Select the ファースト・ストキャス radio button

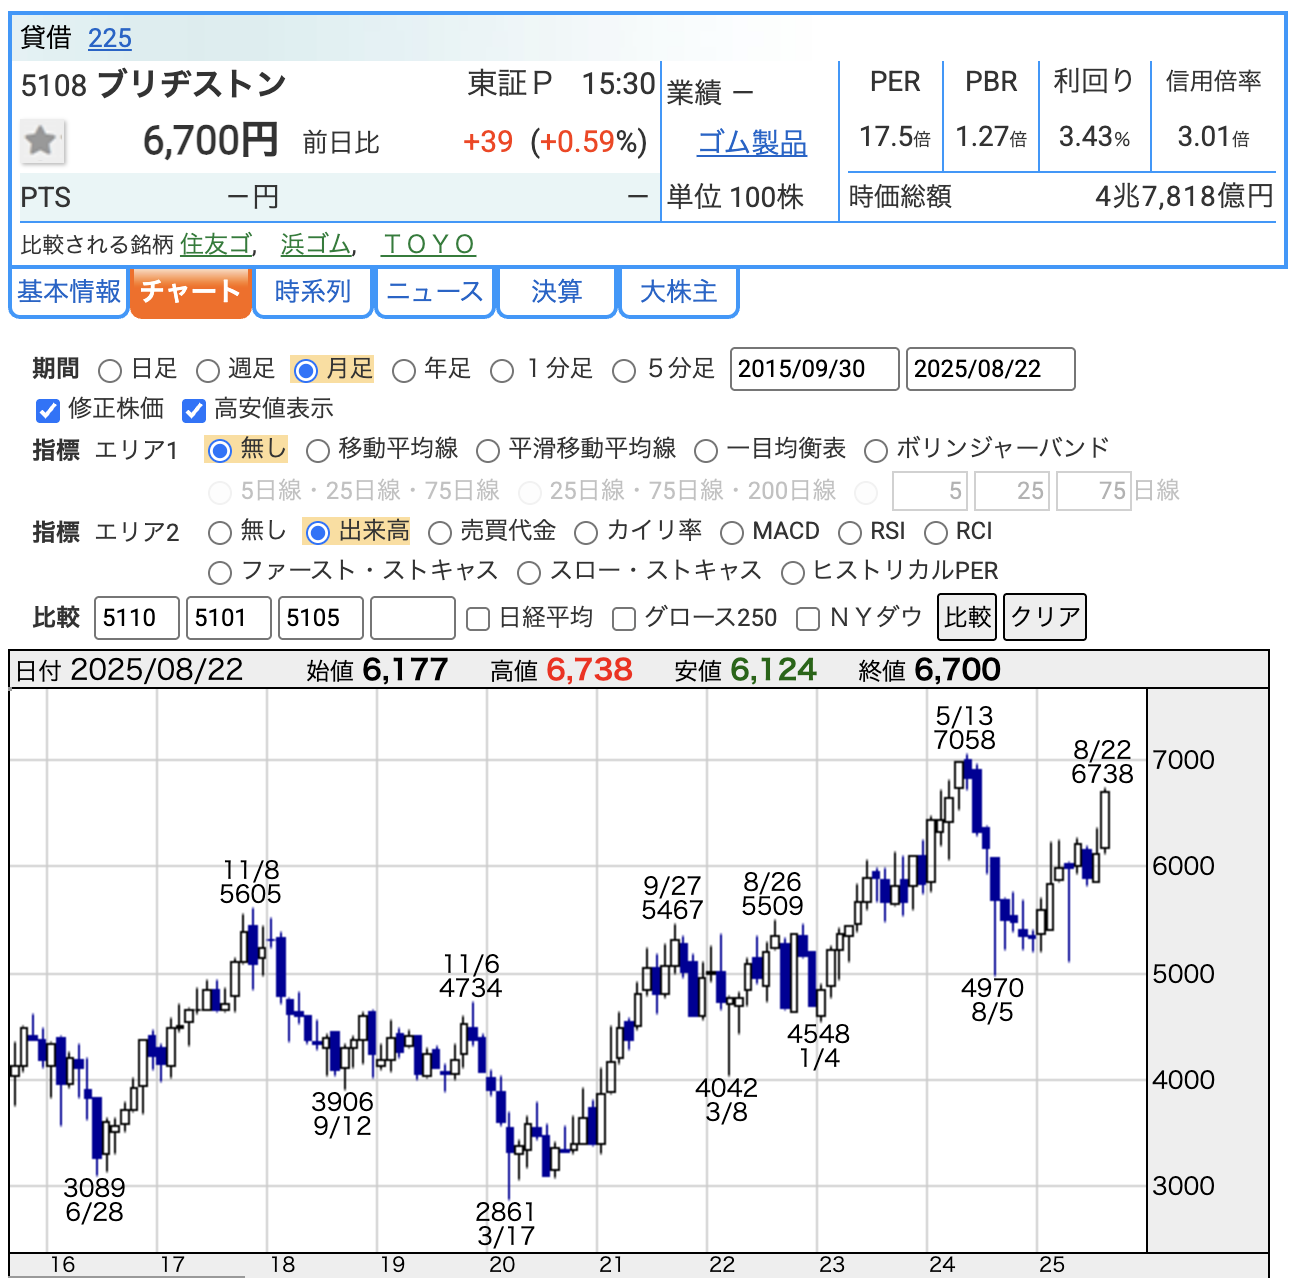tap(220, 573)
